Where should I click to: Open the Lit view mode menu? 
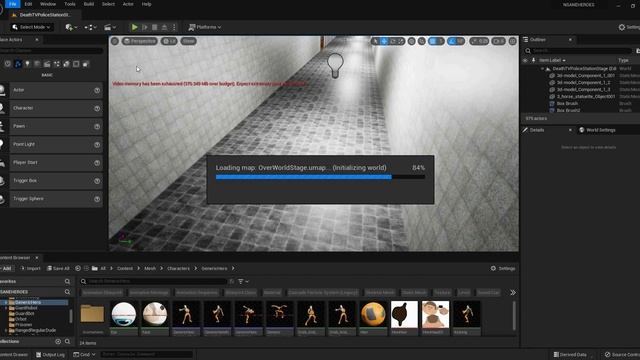[x=169, y=41]
